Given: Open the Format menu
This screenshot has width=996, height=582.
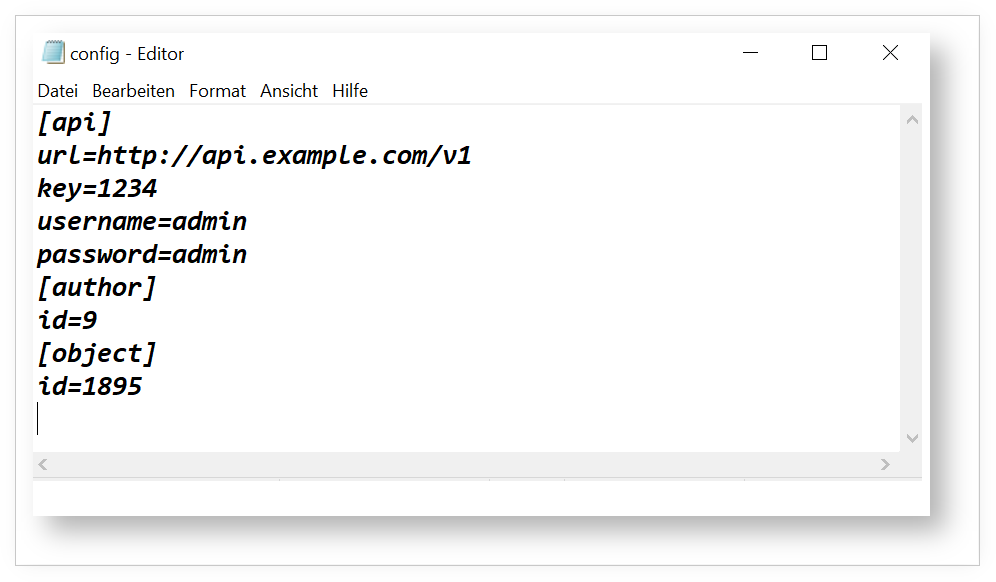Looking at the screenshot, I should click(x=217, y=91).
